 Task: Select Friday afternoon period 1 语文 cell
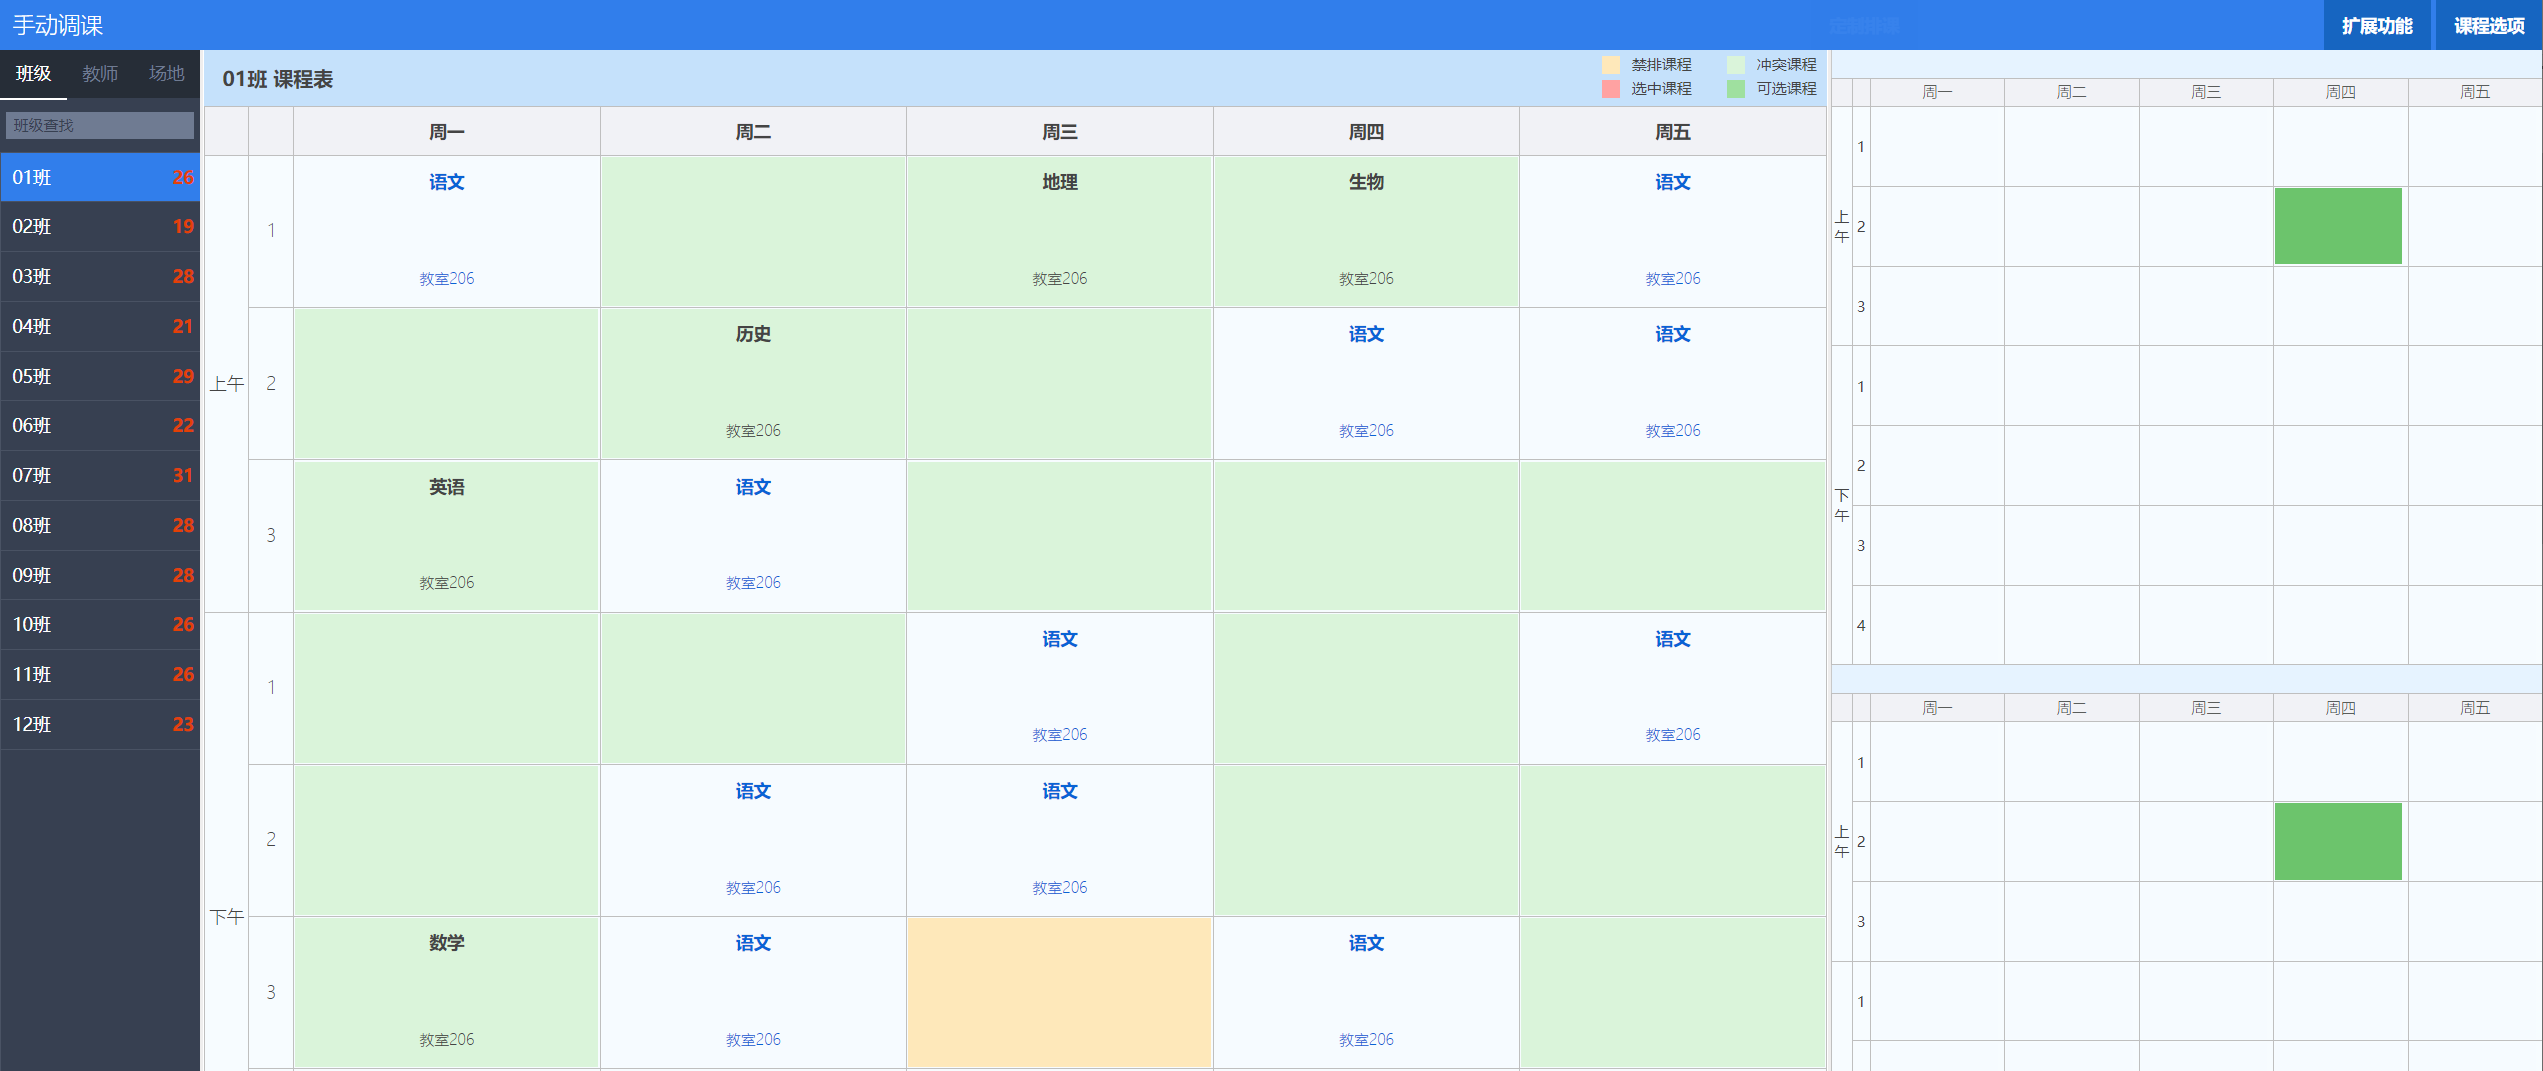(1672, 688)
